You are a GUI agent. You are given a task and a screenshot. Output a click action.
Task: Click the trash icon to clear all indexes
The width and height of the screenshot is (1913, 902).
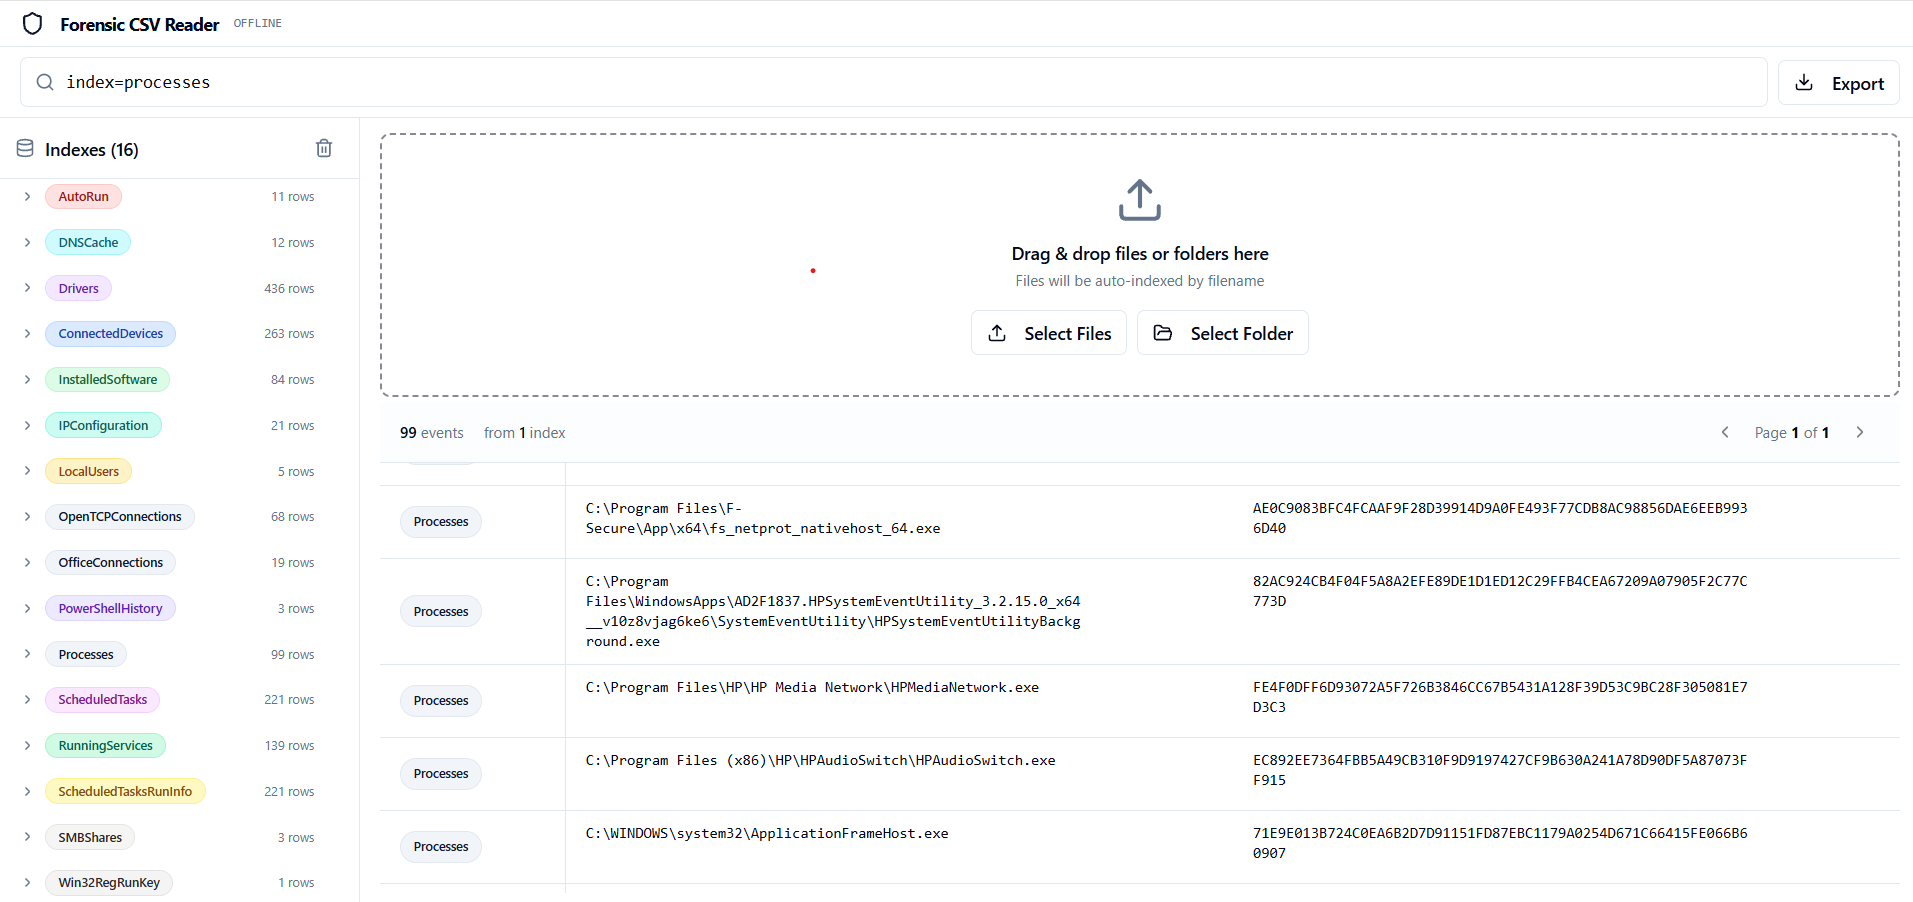(323, 147)
